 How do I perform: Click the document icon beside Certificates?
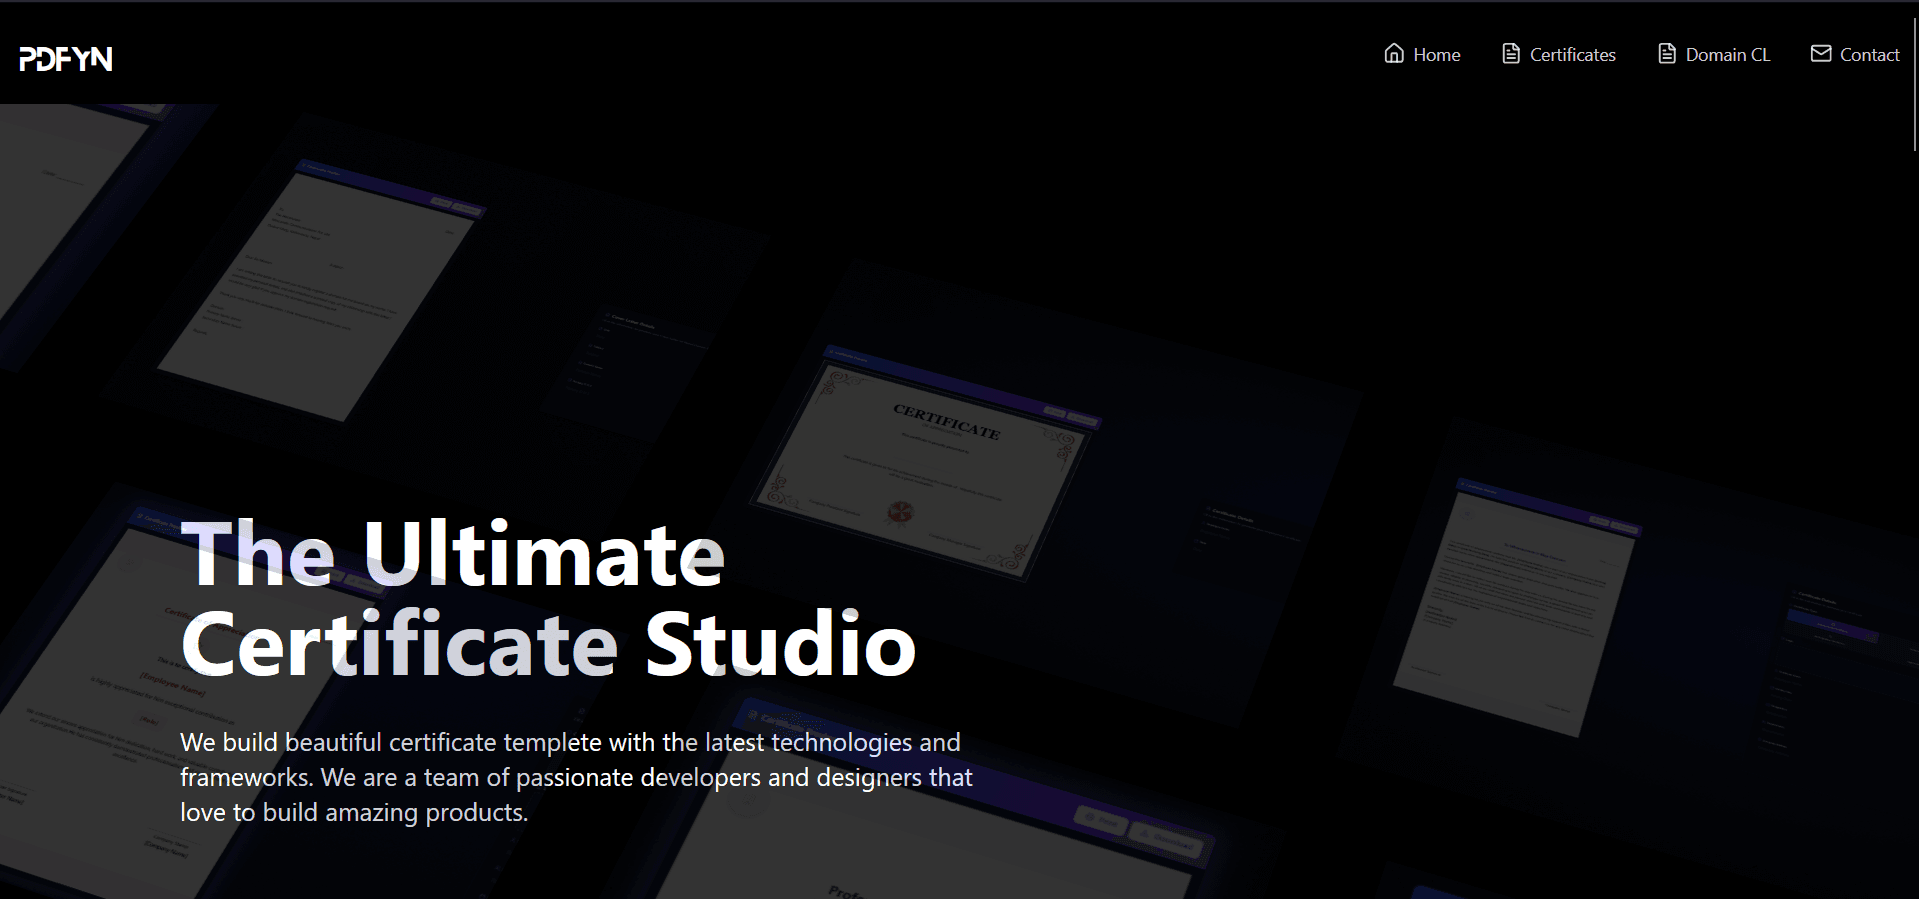pos(1511,54)
